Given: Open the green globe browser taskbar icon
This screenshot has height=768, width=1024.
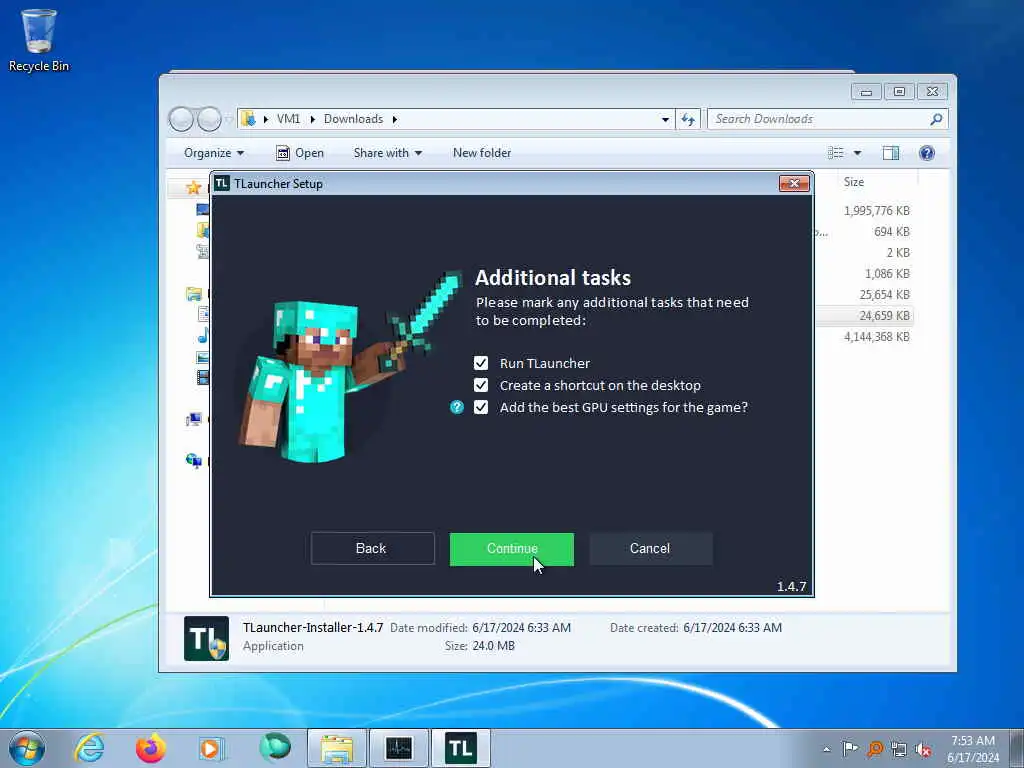Looking at the screenshot, I should [x=275, y=747].
